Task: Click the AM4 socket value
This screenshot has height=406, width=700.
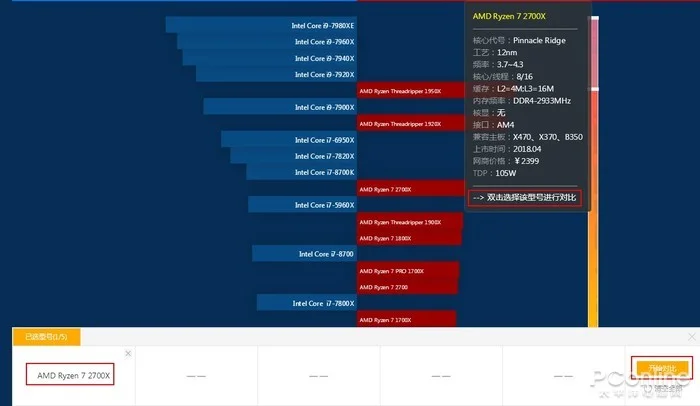Action: coord(505,125)
